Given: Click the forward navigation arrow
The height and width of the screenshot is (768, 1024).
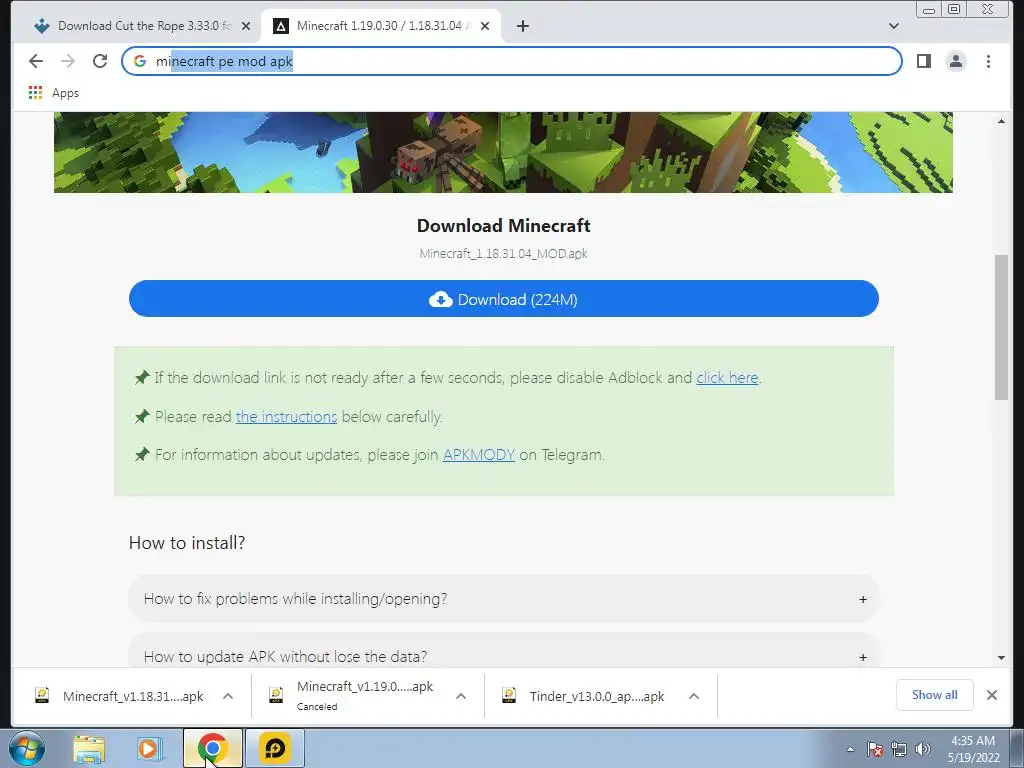Looking at the screenshot, I should point(68,61).
